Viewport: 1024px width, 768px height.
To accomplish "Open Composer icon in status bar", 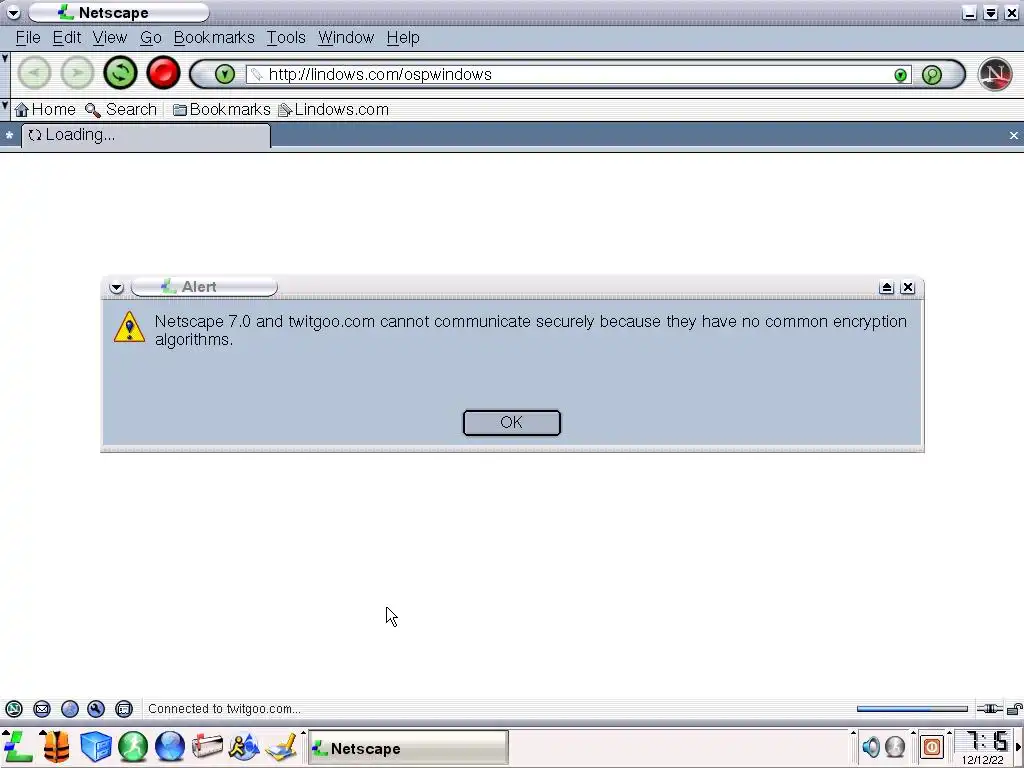I will click(96, 709).
